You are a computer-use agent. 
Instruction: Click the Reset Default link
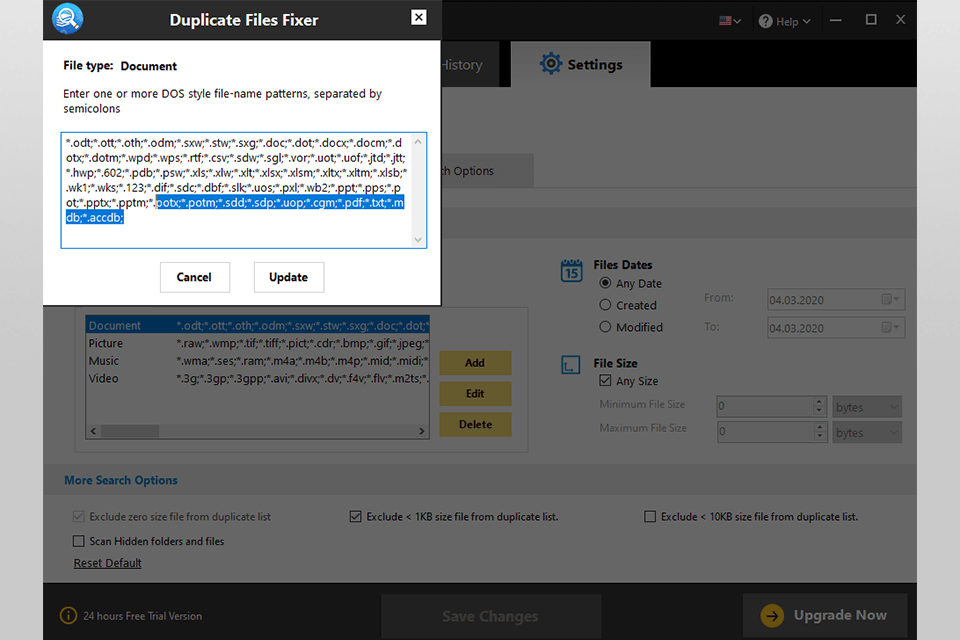point(108,563)
